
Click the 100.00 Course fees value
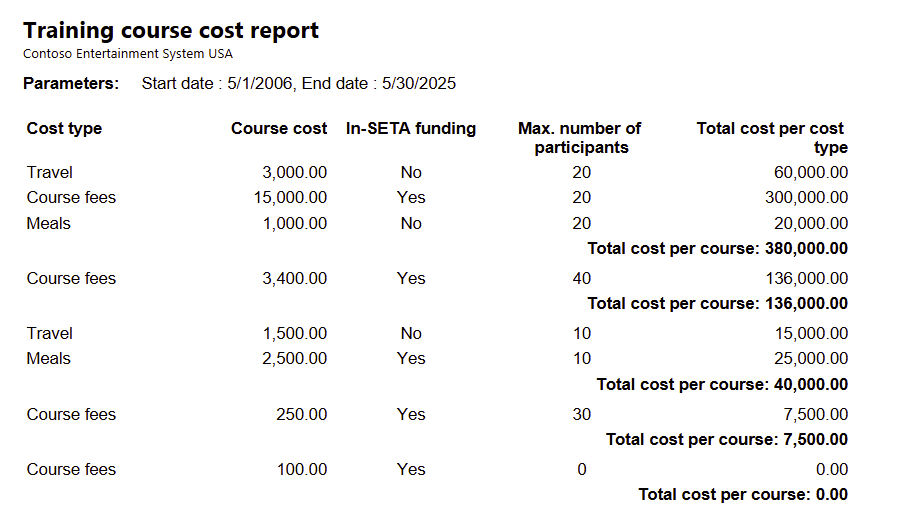tap(302, 470)
